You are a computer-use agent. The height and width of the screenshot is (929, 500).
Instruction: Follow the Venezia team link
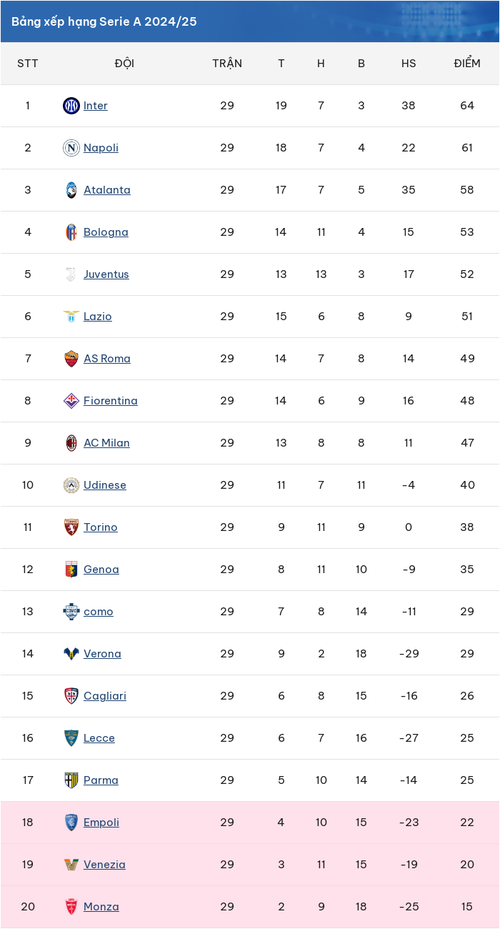[104, 864]
